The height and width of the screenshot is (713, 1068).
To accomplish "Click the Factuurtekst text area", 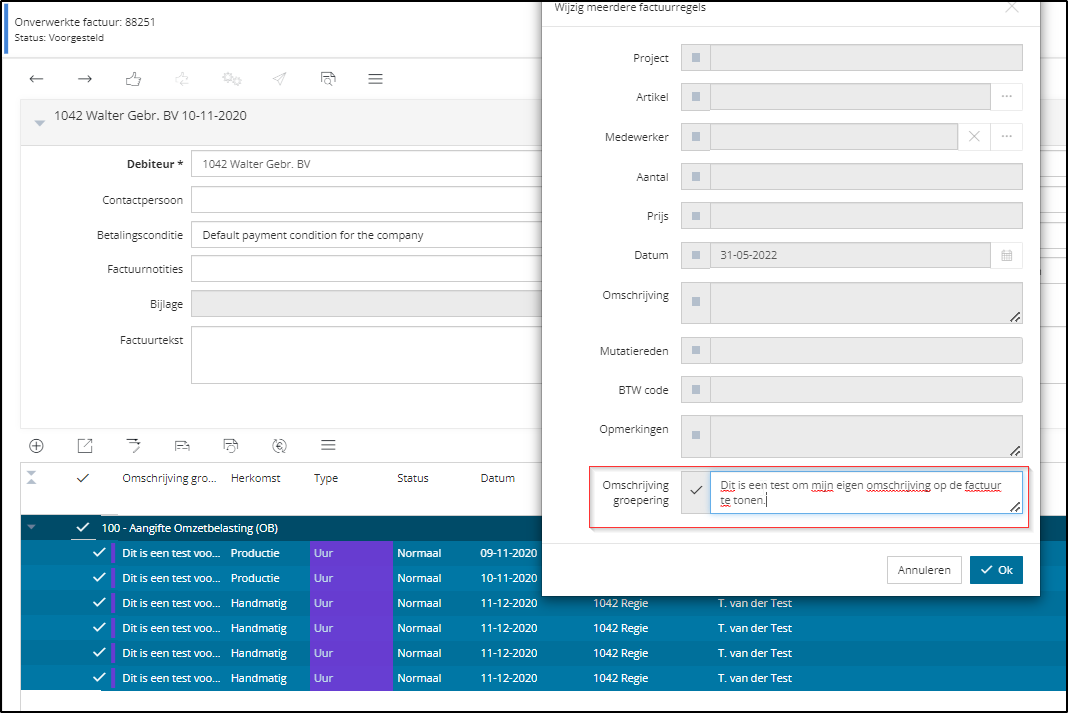I will coord(366,355).
